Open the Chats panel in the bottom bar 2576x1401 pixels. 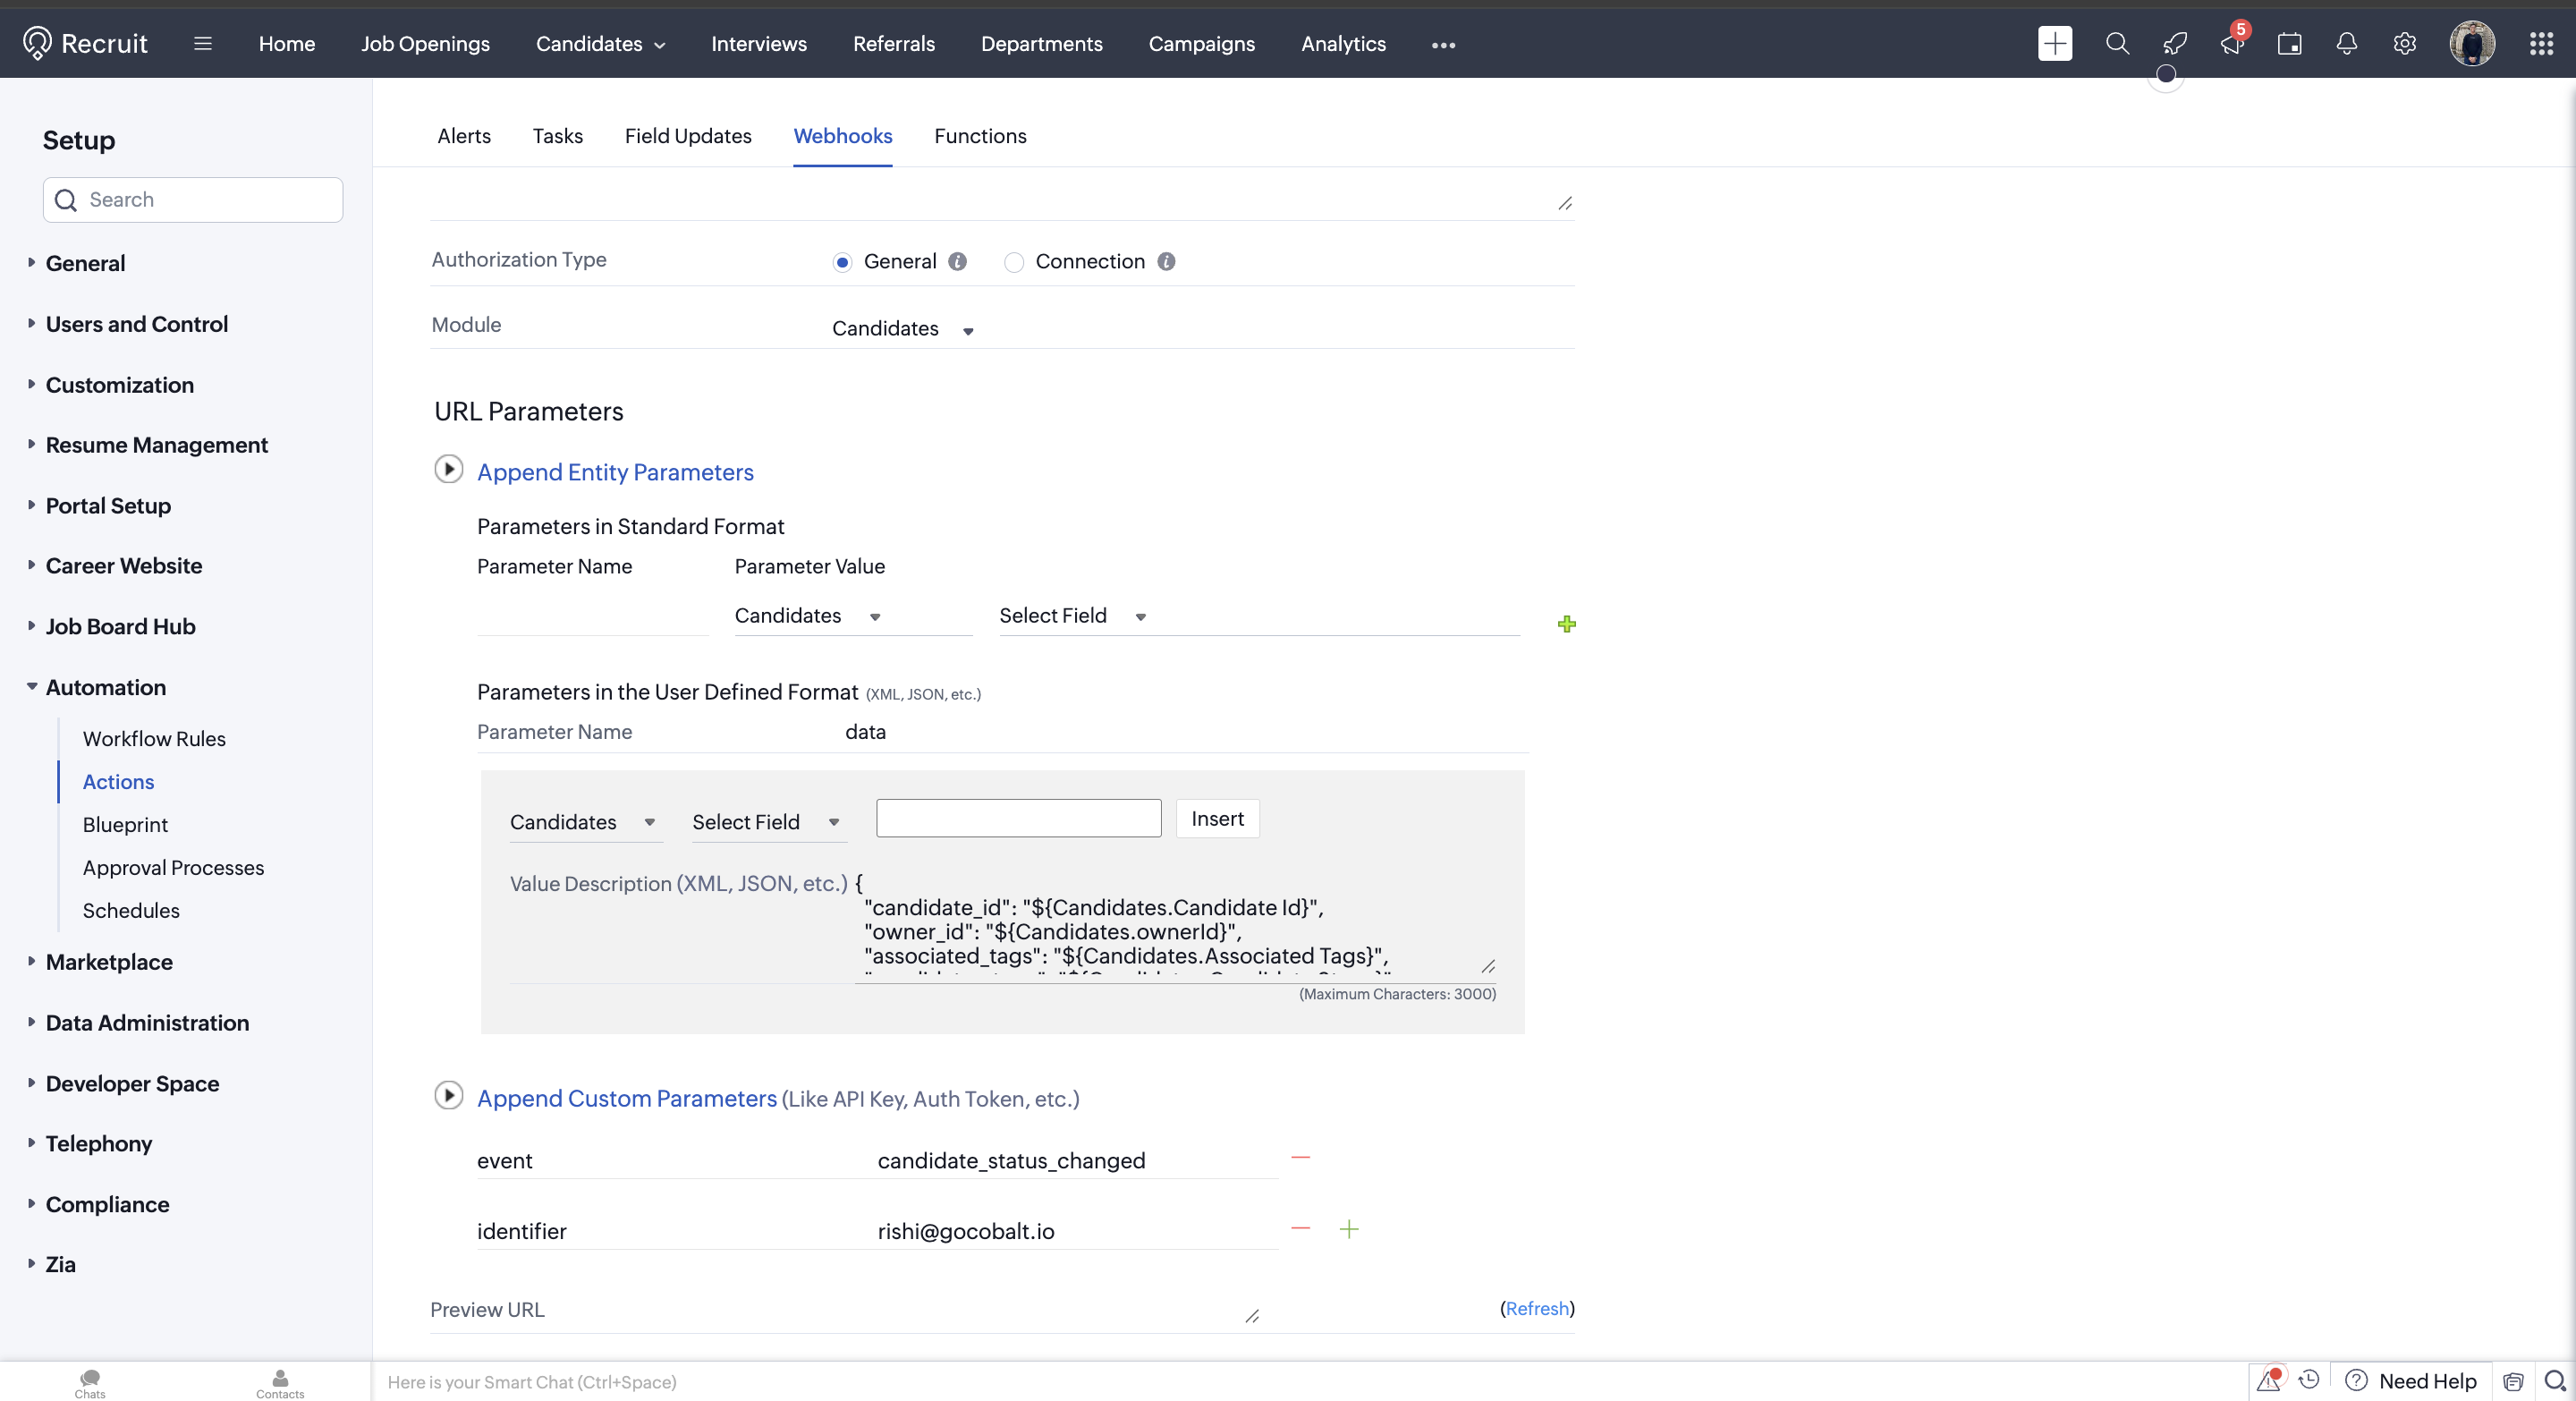[x=89, y=1383]
